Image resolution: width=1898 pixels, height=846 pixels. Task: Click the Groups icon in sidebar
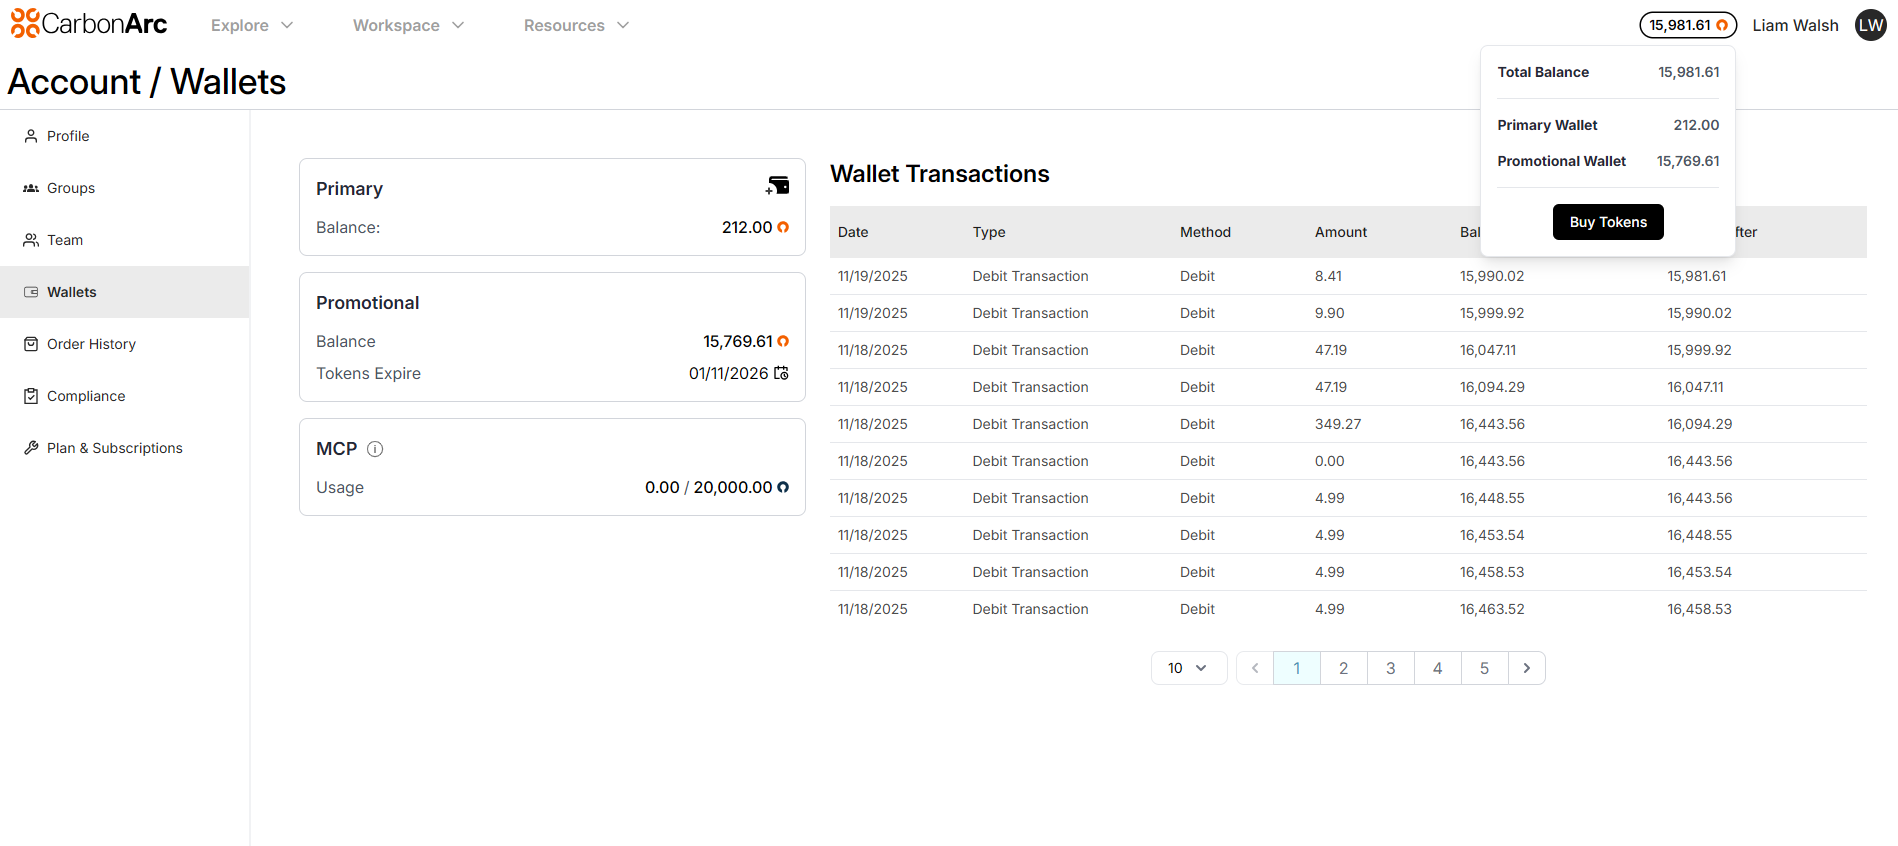click(31, 188)
